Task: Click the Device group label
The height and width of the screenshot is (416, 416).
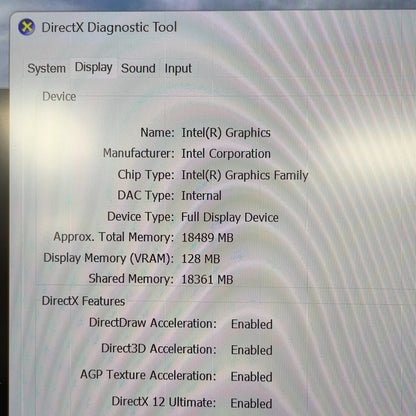Action: click(x=59, y=97)
